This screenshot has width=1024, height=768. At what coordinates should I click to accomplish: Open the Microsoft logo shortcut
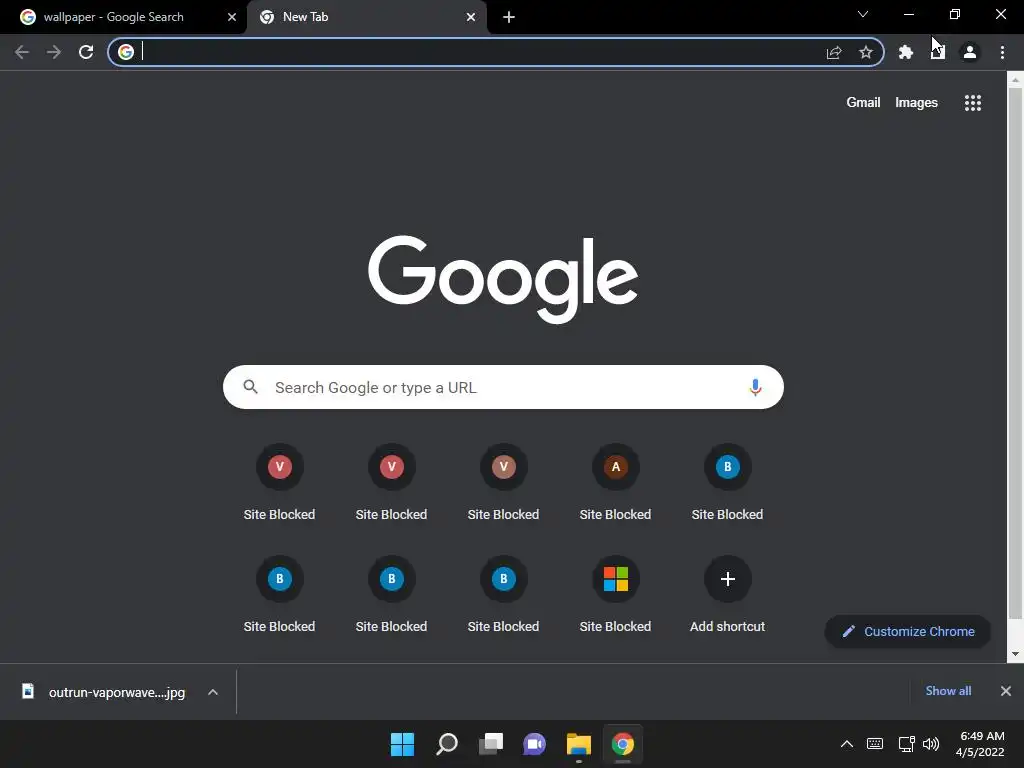[615, 579]
